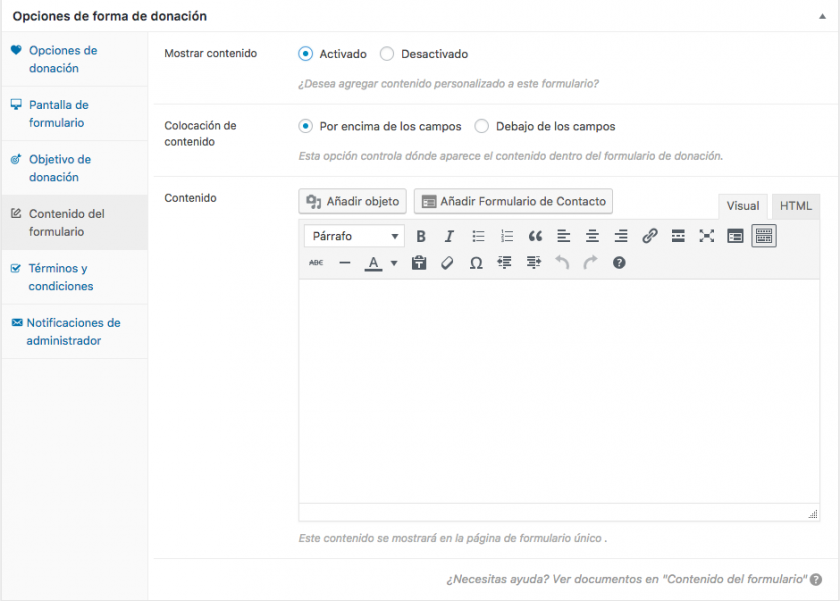Click the clear formatting eraser icon
Screen dimensions: 840x601
(447, 263)
